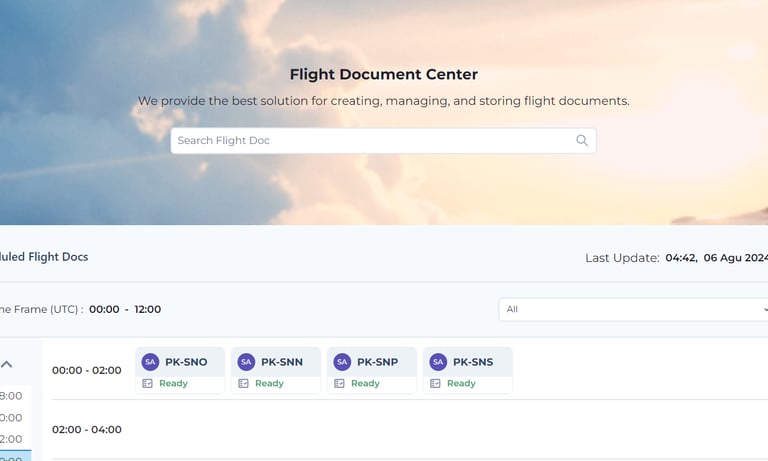Click the document icon under PK-SNP

[x=339, y=384]
